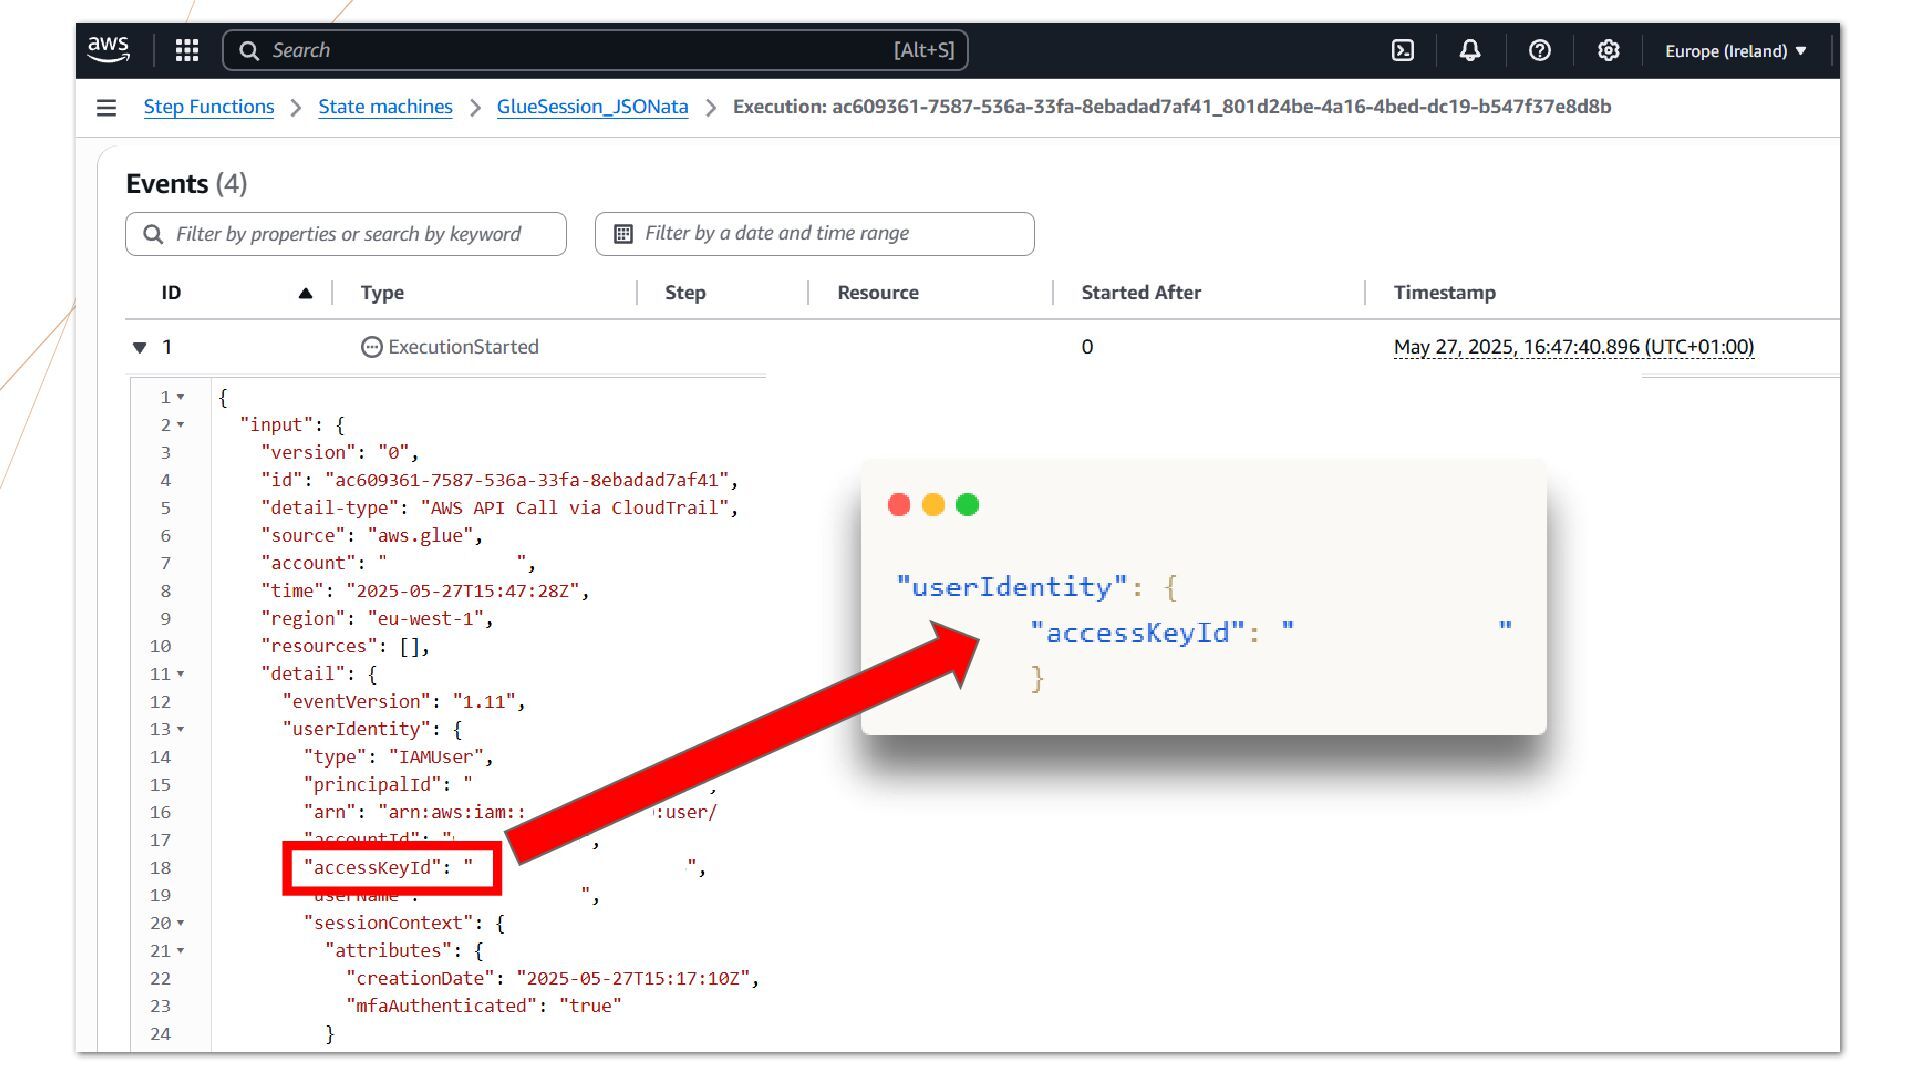Open the settings gear in top bar
The width and height of the screenshot is (1920, 1080).
pos(1608,50)
